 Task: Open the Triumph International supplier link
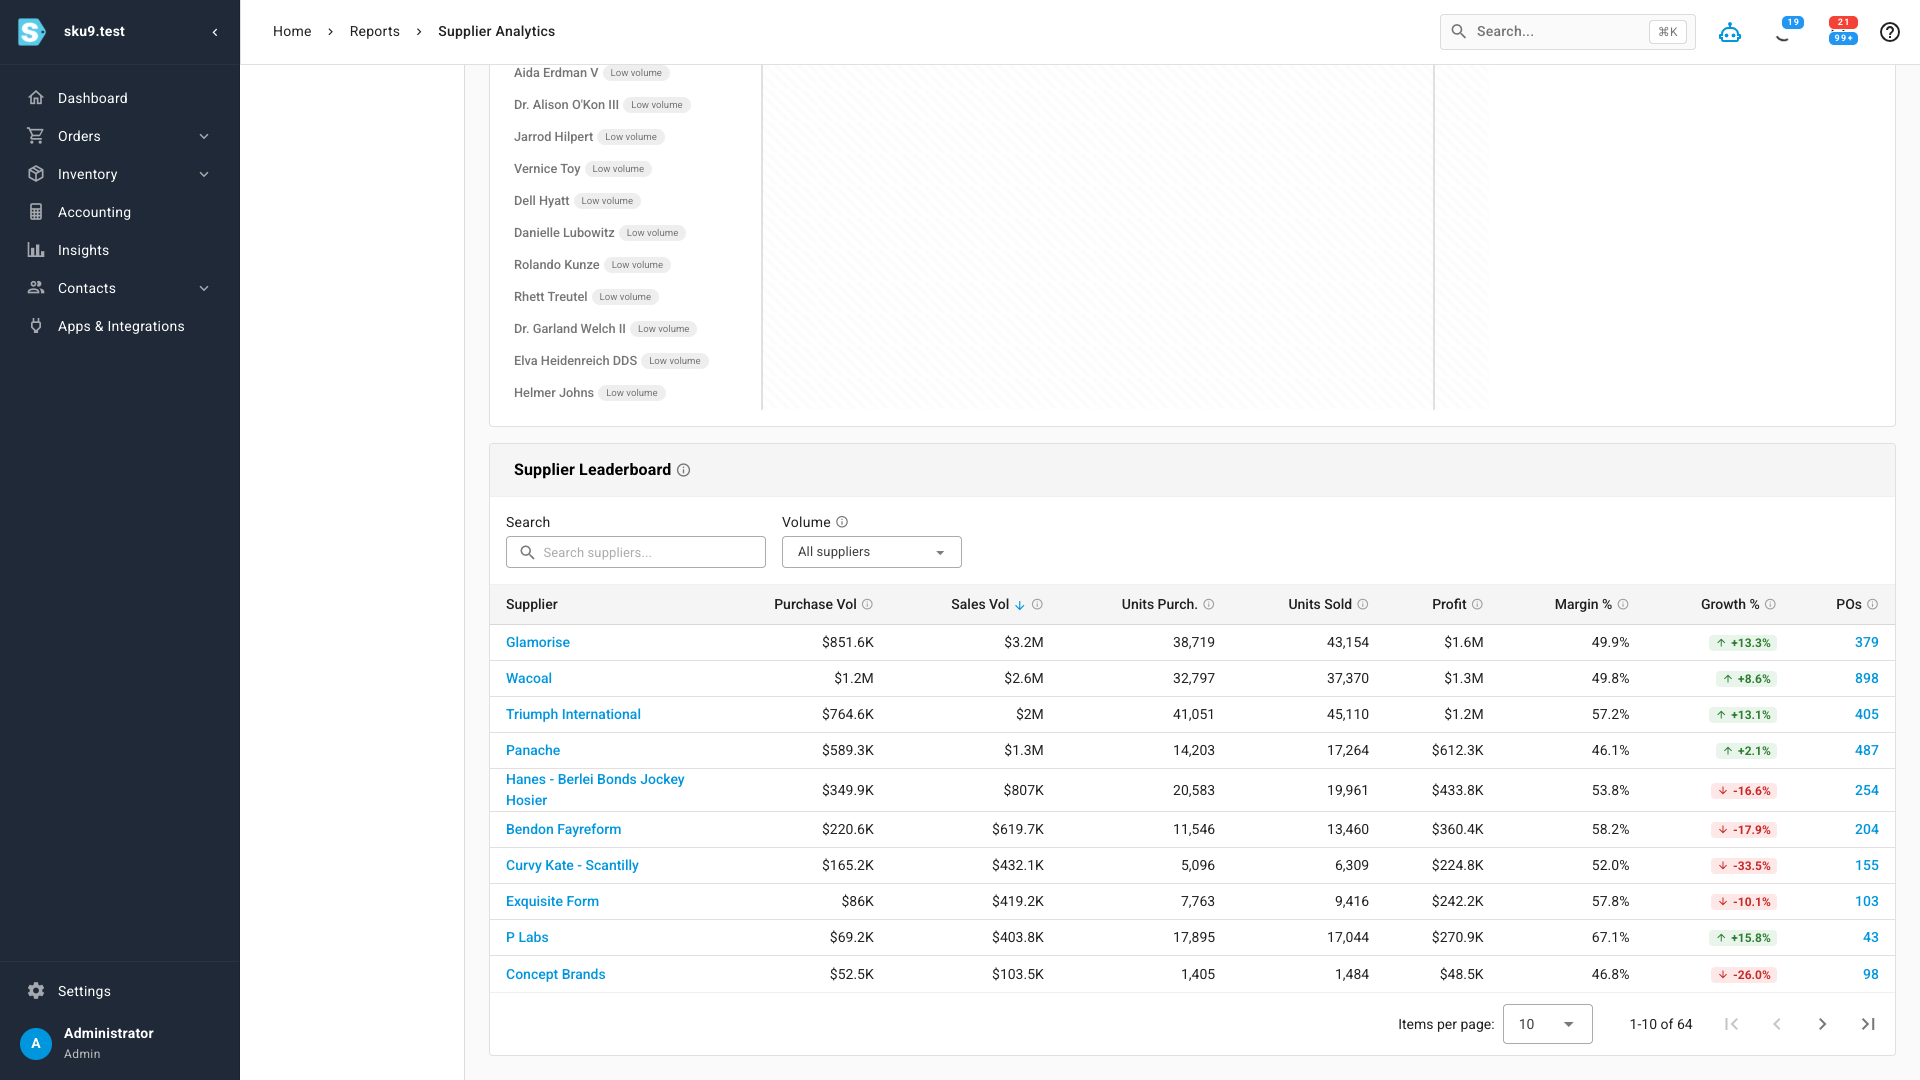tap(573, 714)
